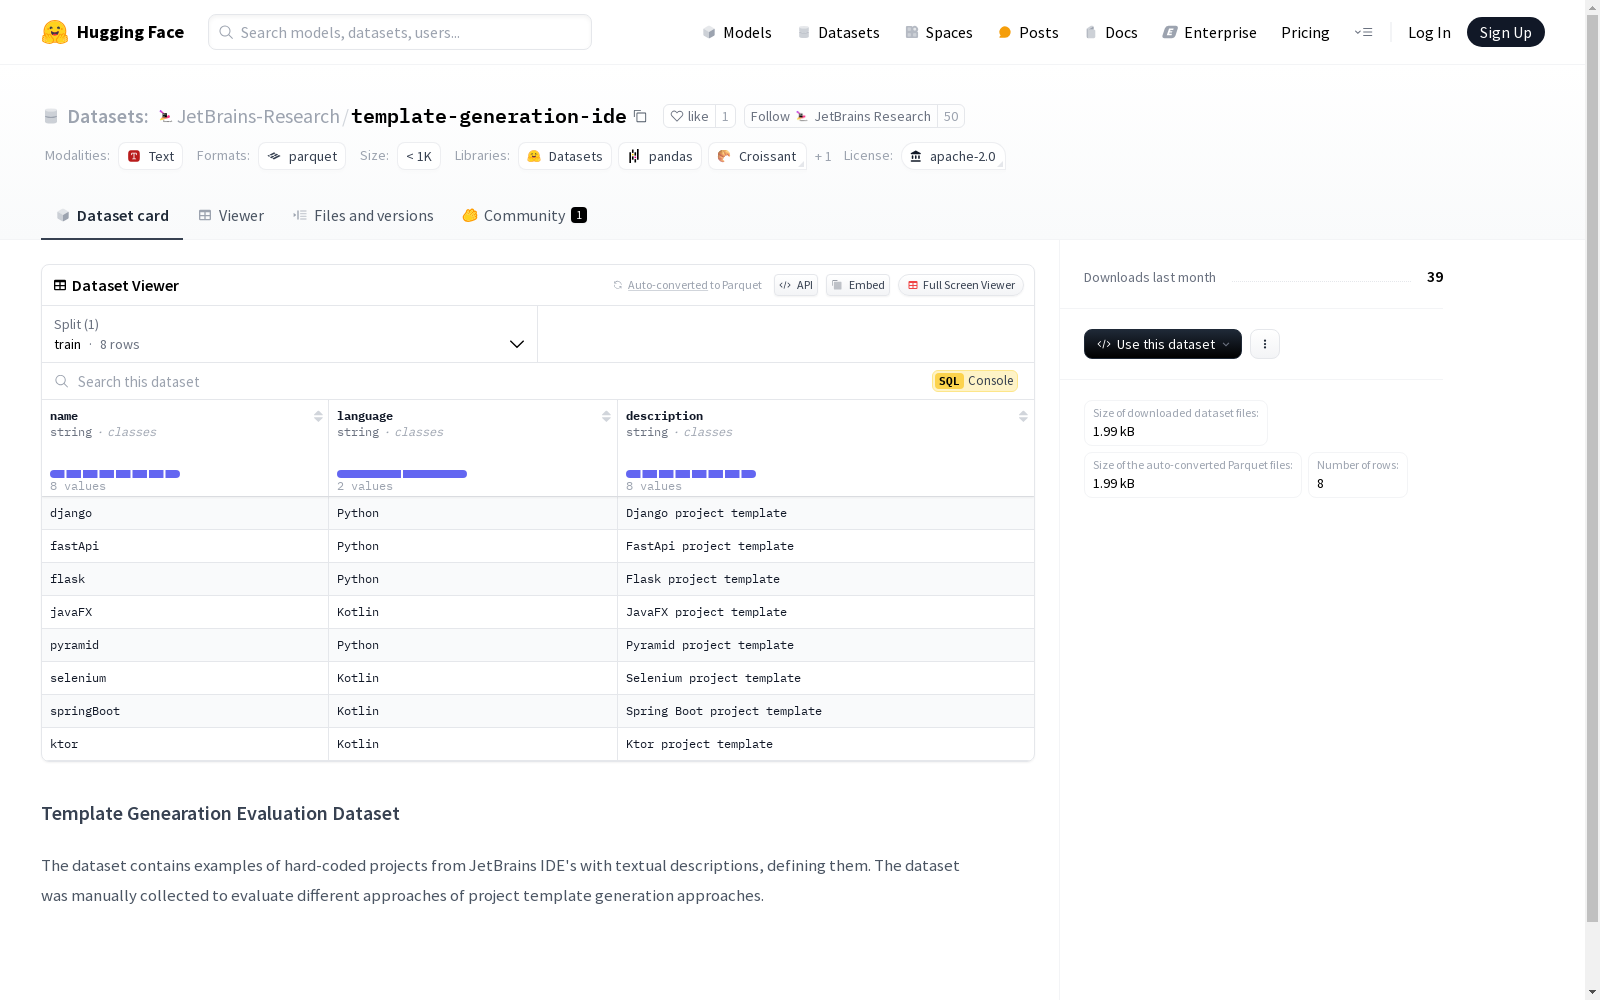This screenshot has width=1600, height=1000.
Task: Open Full Screen Viewer
Action: (x=961, y=285)
